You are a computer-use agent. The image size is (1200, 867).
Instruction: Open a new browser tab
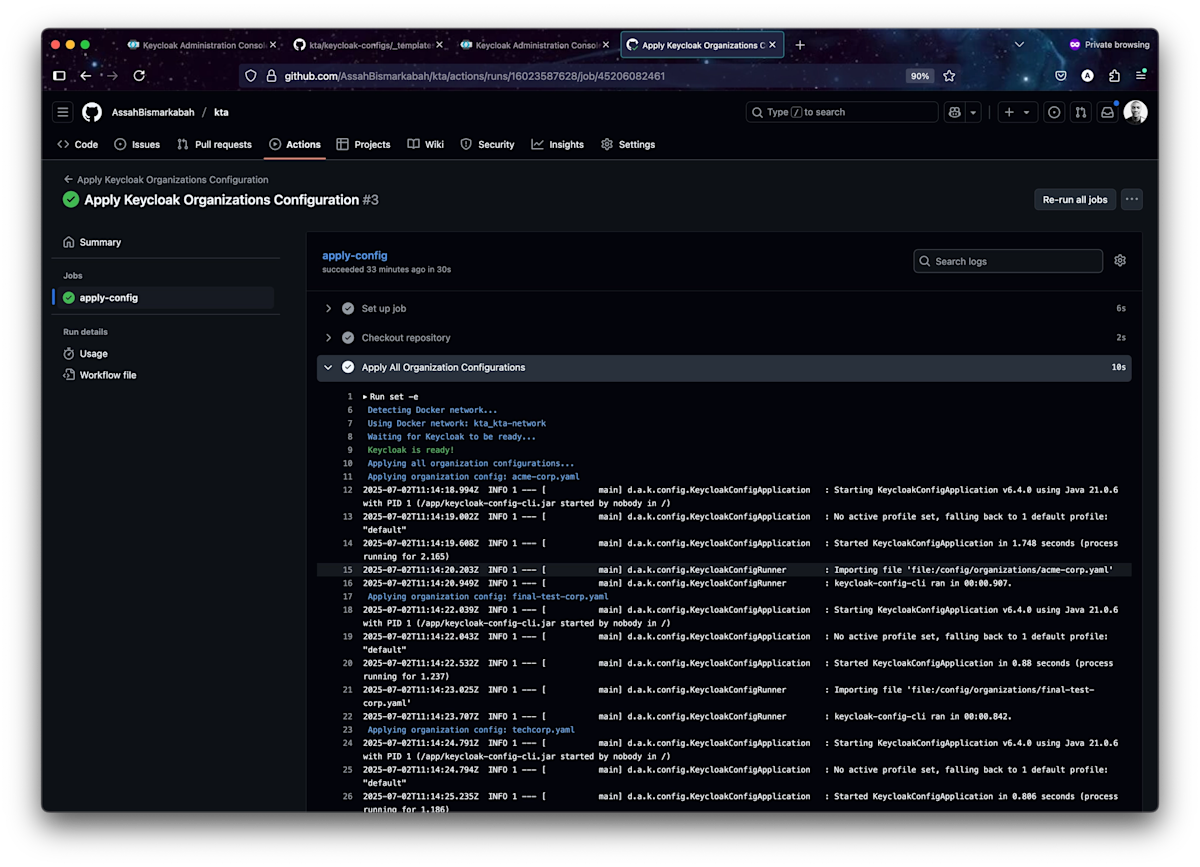(800, 45)
